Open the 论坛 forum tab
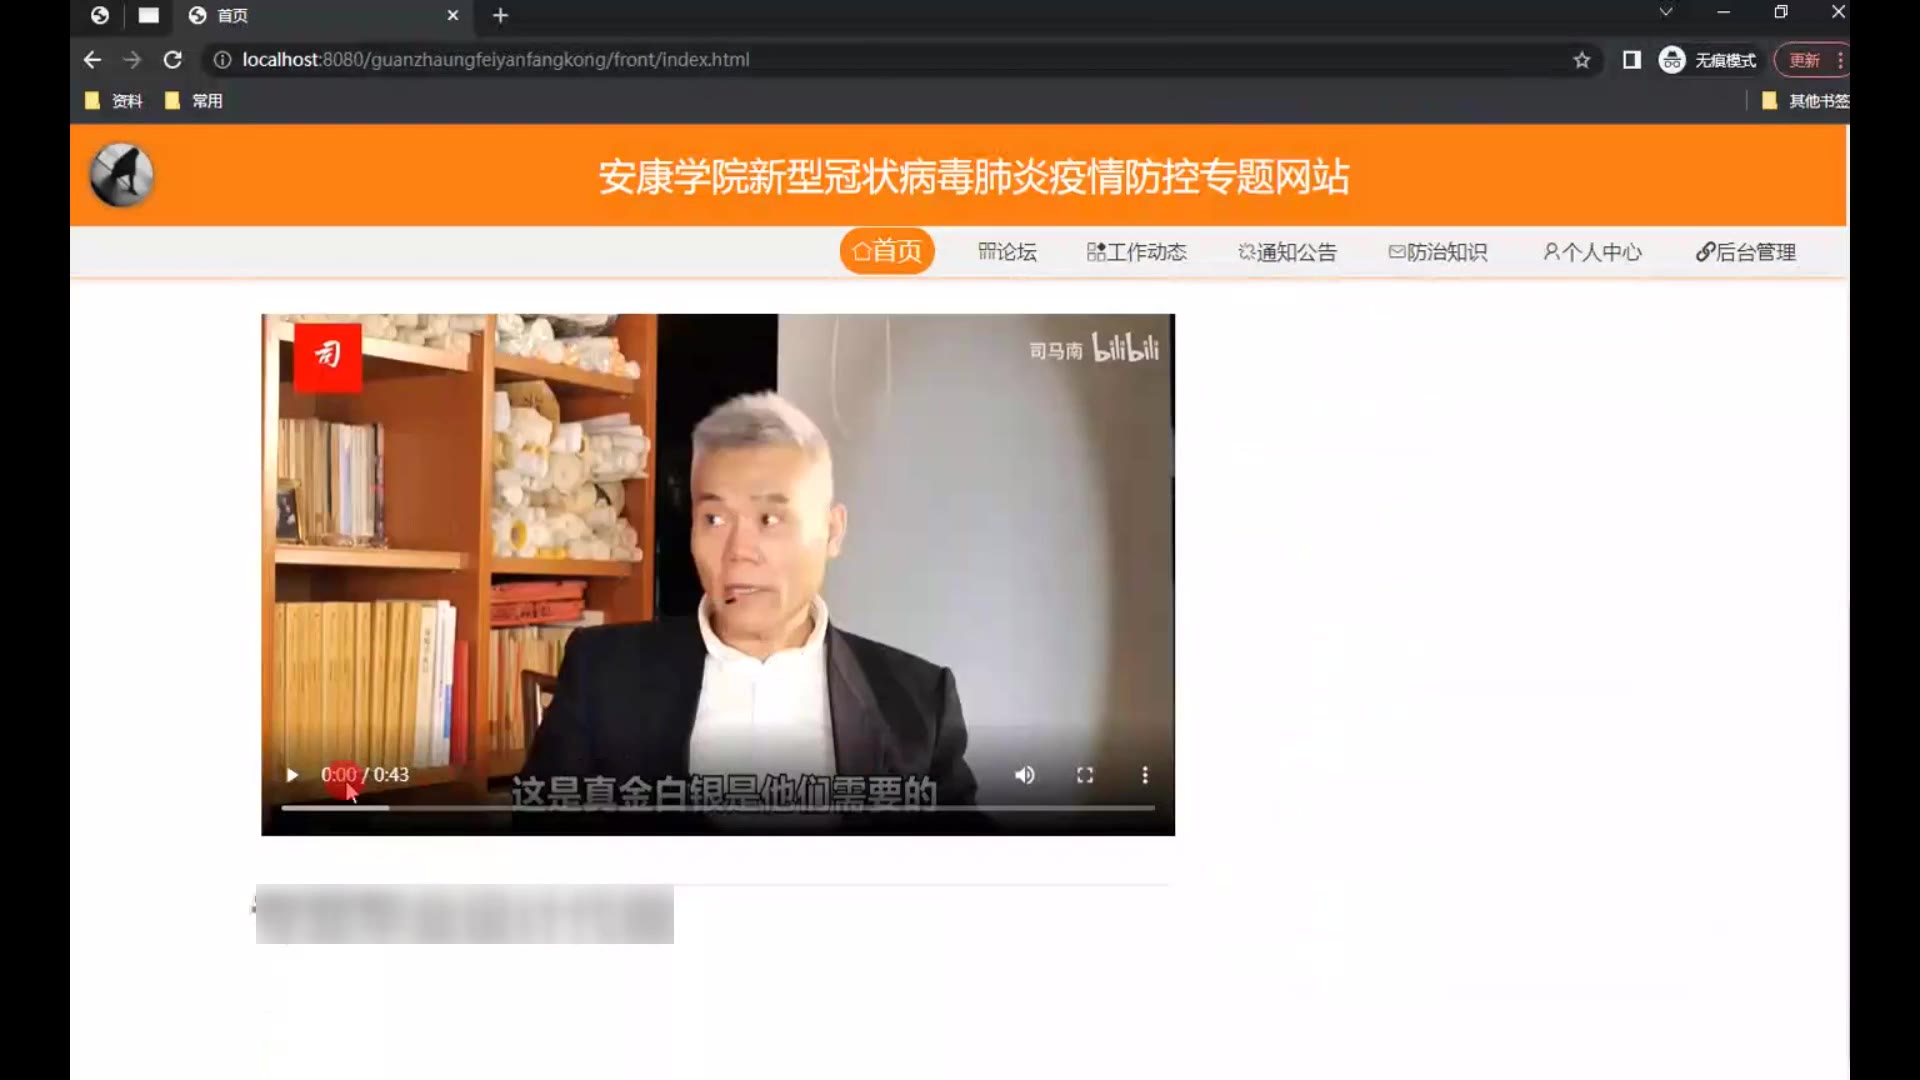1920x1080 pixels. pyautogui.click(x=1007, y=252)
